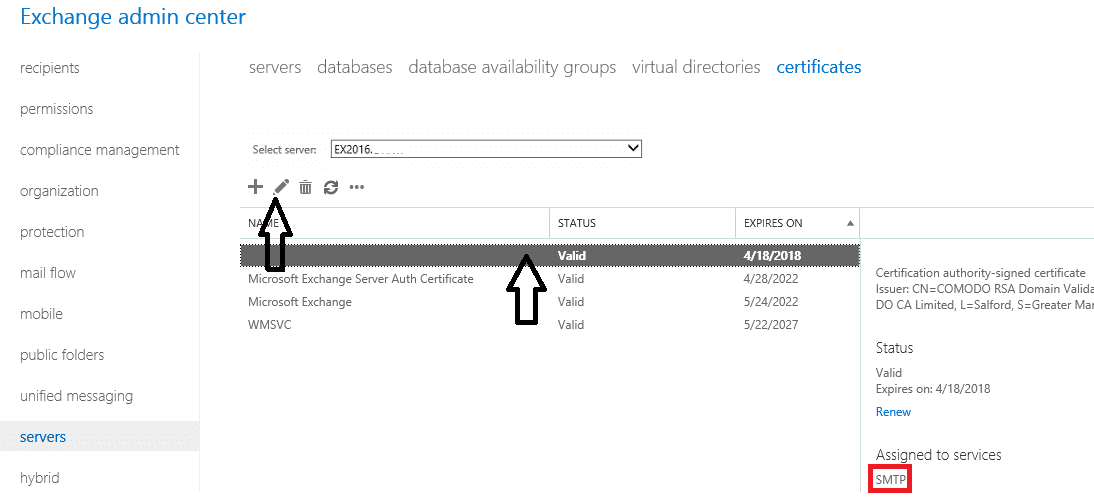Open protection section
1094x499 pixels.
point(52,232)
